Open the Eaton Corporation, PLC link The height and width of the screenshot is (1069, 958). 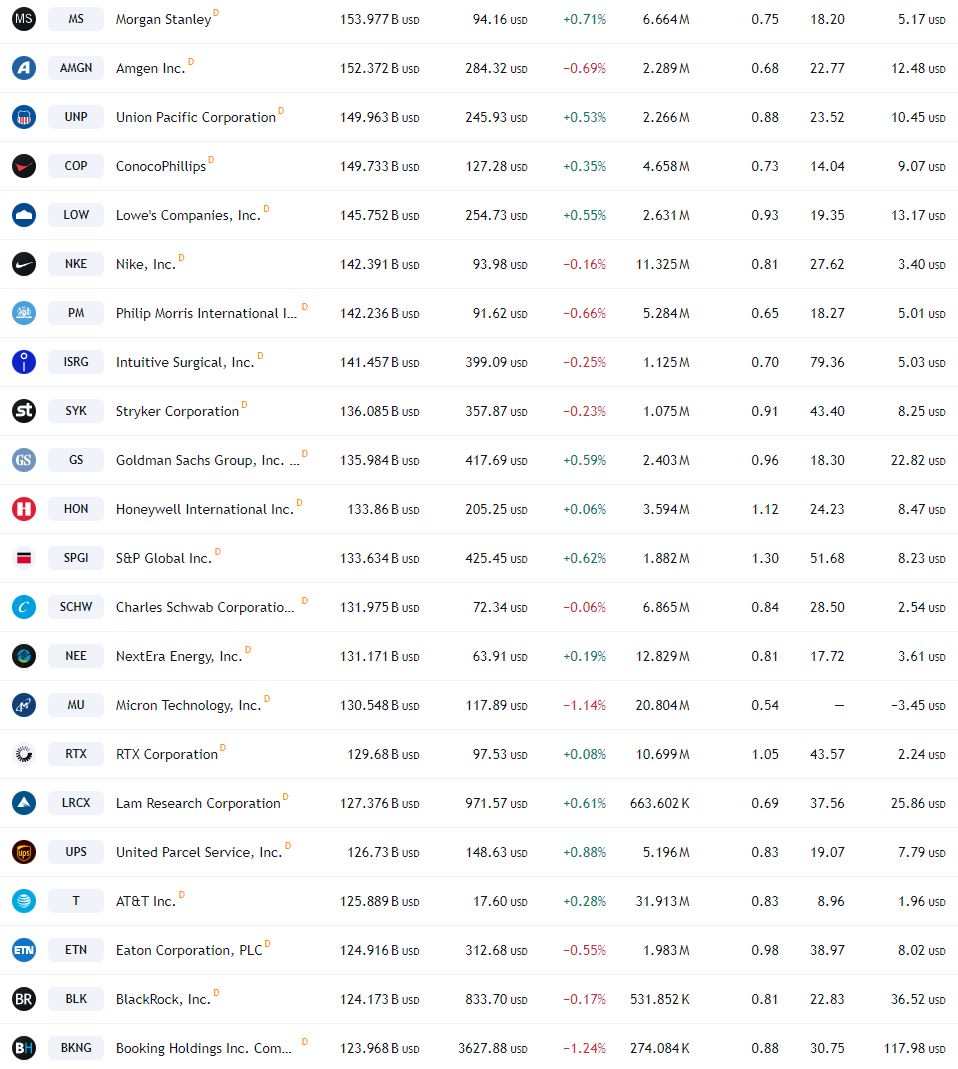(x=189, y=951)
